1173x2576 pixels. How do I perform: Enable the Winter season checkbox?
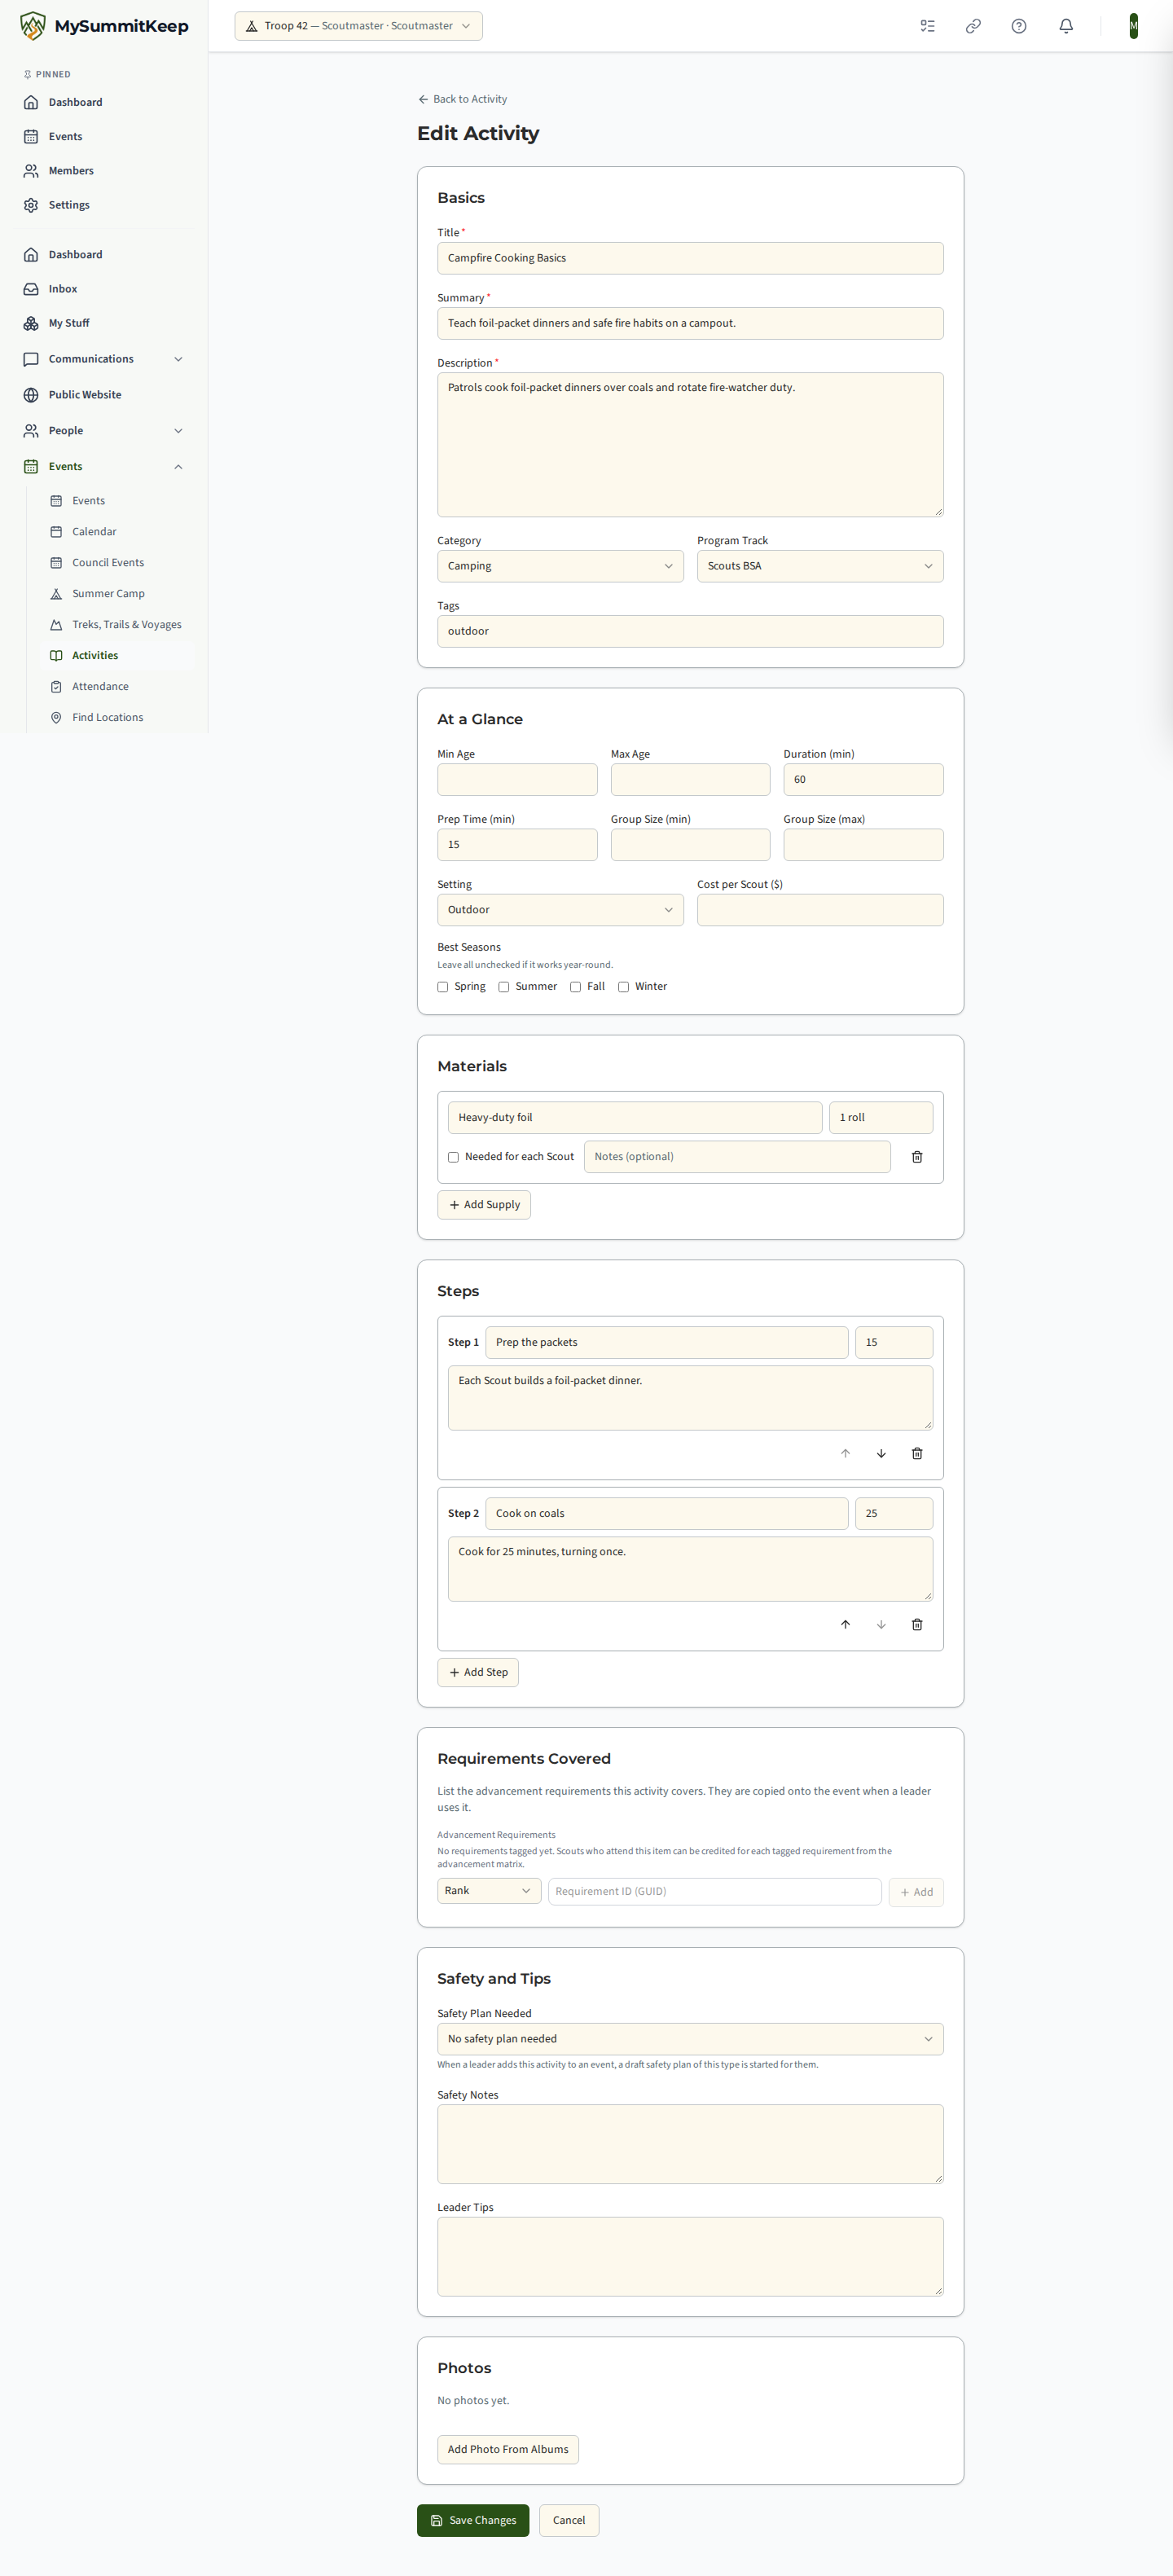pos(623,987)
